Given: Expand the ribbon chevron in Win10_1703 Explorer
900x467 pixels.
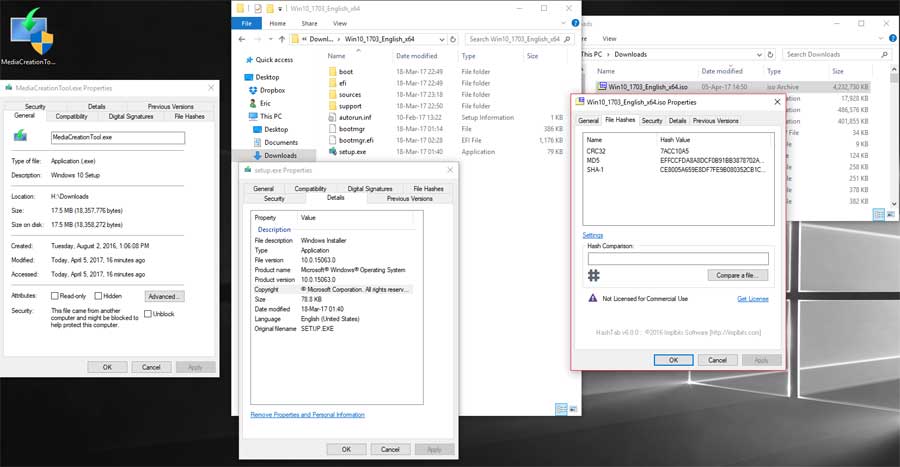Looking at the screenshot, I should [x=563, y=23].
